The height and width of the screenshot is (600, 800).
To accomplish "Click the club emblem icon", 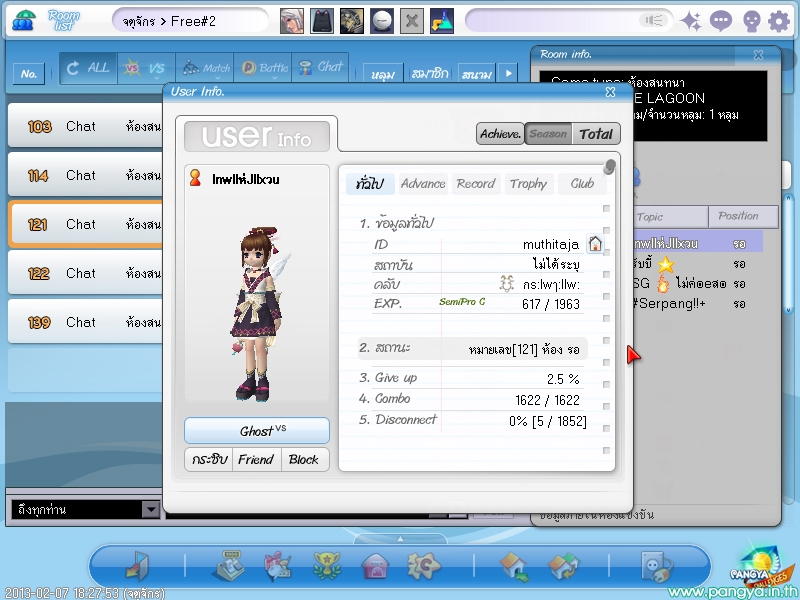I will tap(507, 284).
